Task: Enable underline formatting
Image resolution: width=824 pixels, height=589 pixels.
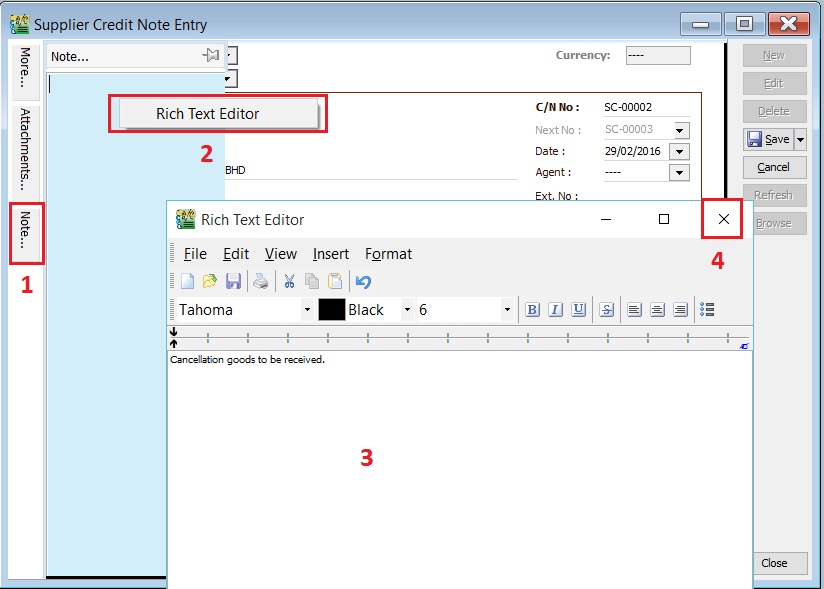Action: (x=578, y=309)
